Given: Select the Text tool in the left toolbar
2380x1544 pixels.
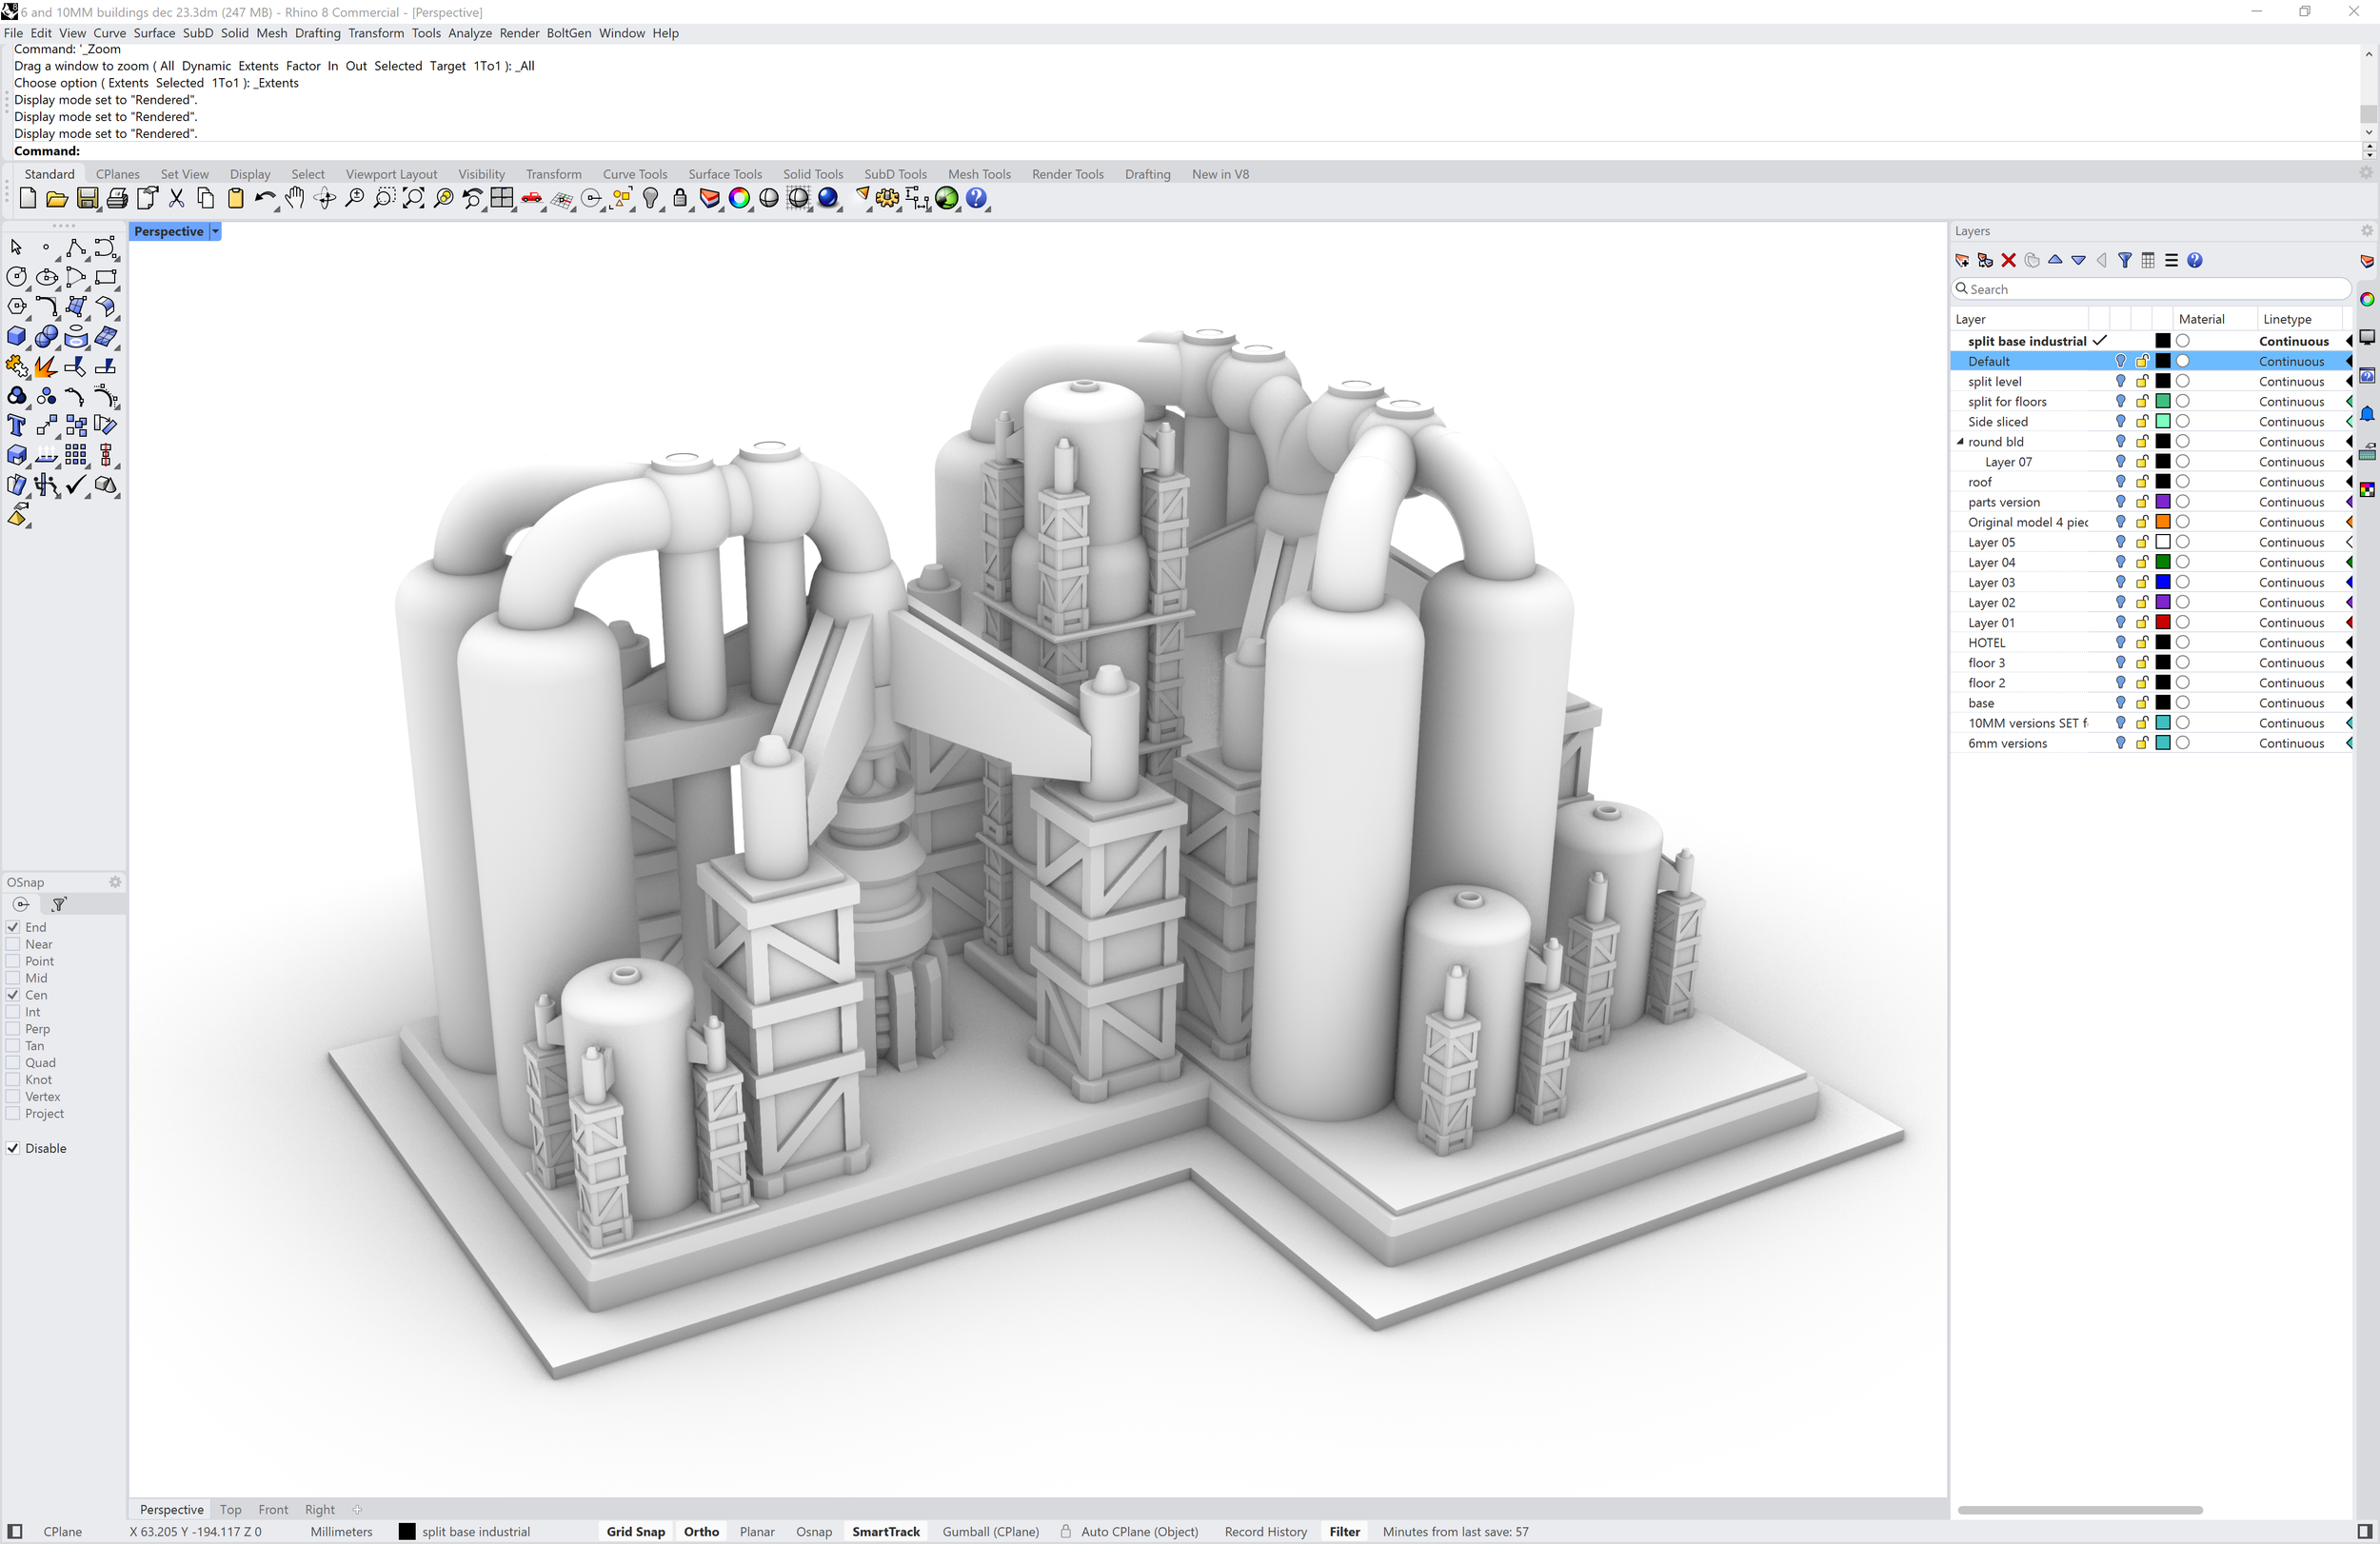Looking at the screenshot, I should (x=16, y=426).
